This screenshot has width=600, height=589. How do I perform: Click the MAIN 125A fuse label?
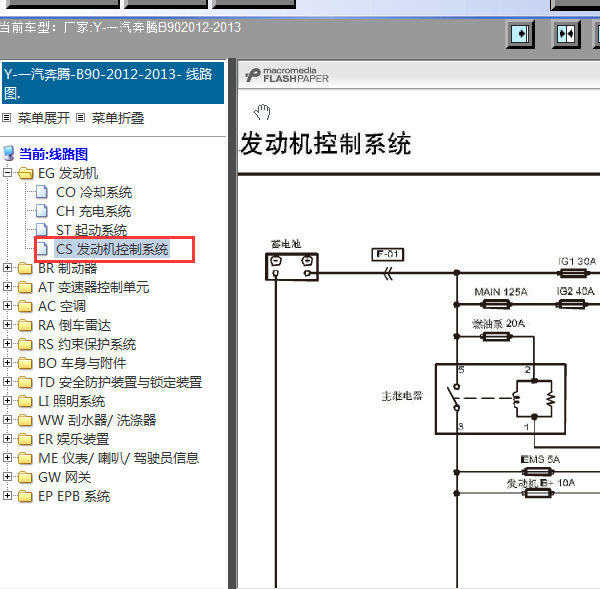pos(501,292)
